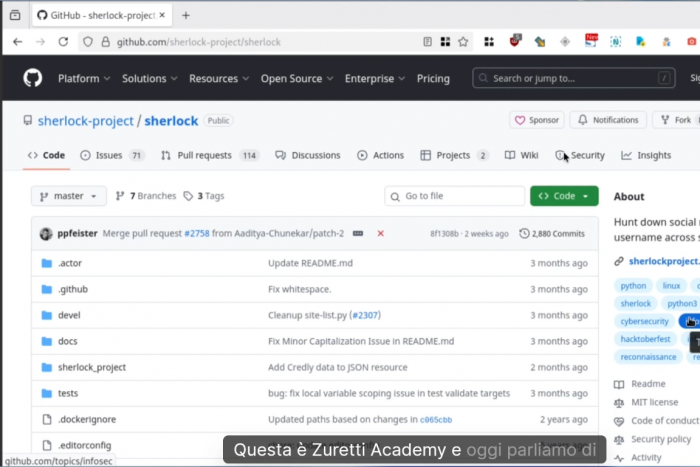
Task: Click the red camera extension icon
Action: point(692,42)
